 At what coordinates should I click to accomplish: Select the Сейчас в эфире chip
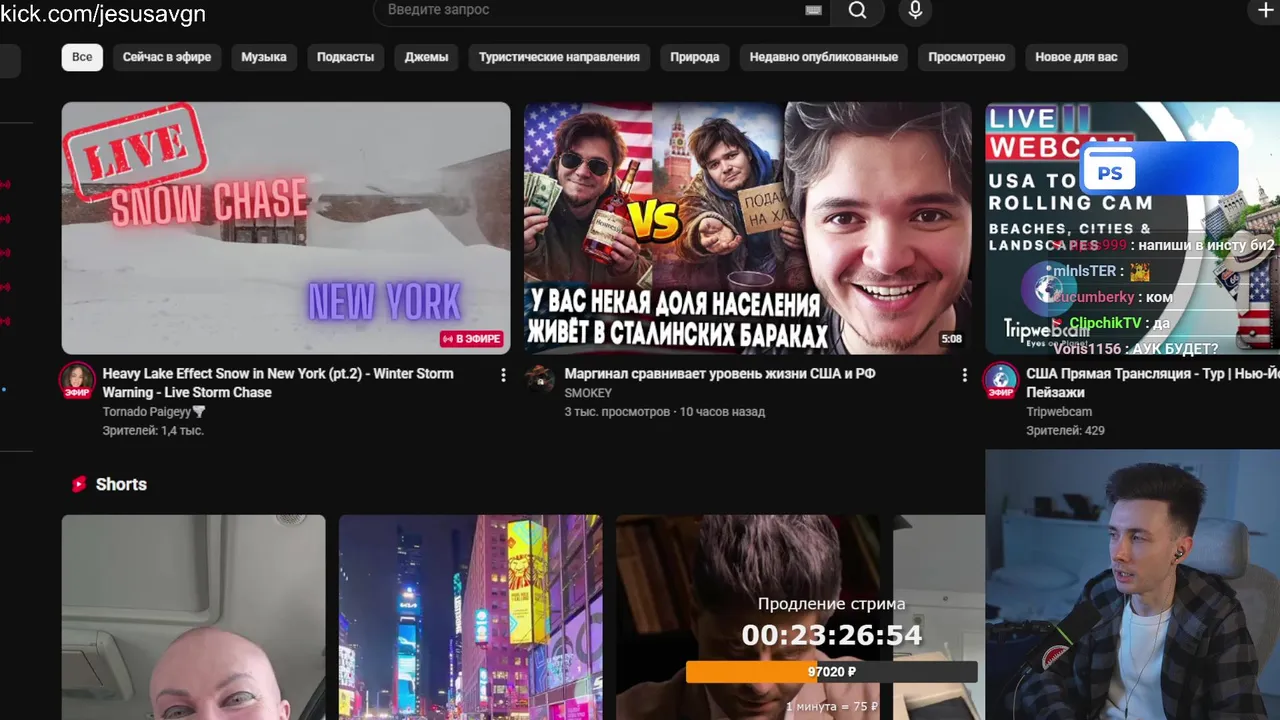pos(167,57)
